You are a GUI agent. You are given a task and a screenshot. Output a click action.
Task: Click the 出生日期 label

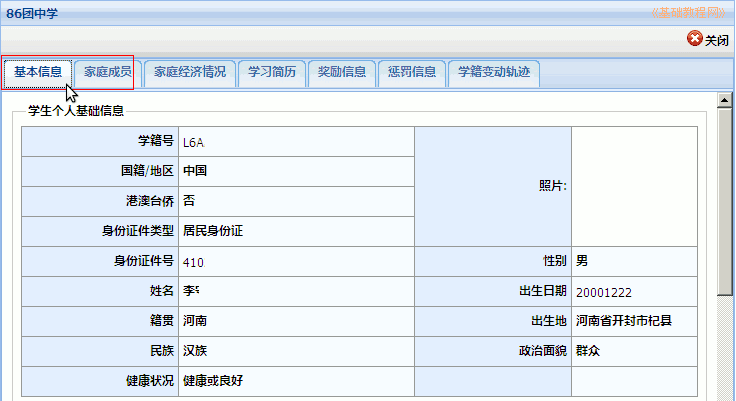click(x=543, y=291)
